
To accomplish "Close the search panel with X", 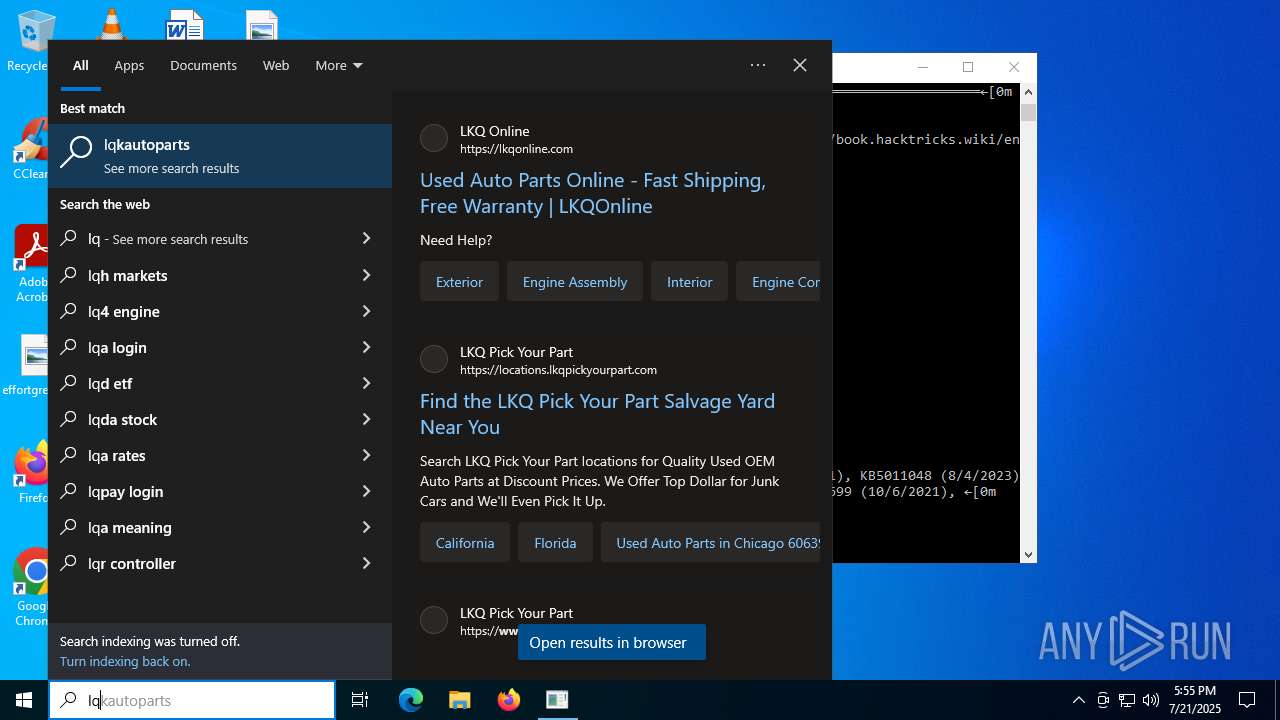I will [x=800, y=65].
